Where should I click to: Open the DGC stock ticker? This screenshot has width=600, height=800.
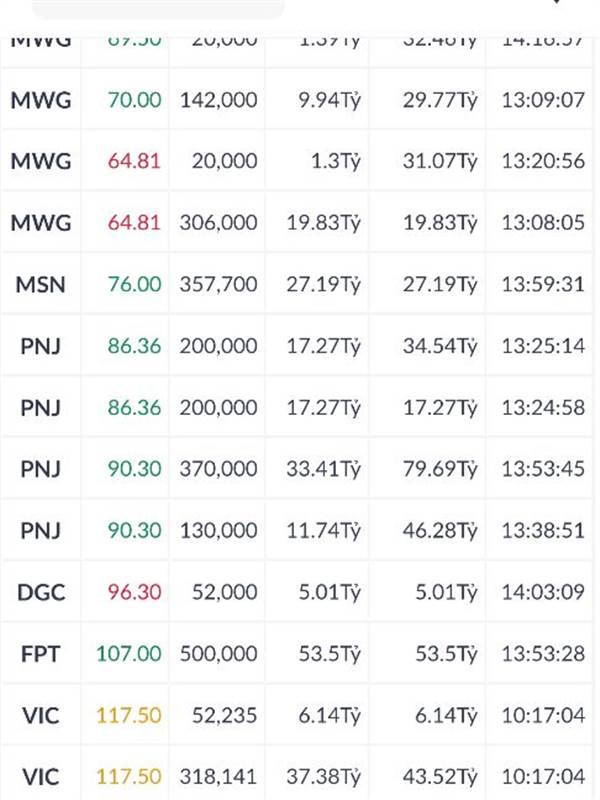click(x=41, y=592)
